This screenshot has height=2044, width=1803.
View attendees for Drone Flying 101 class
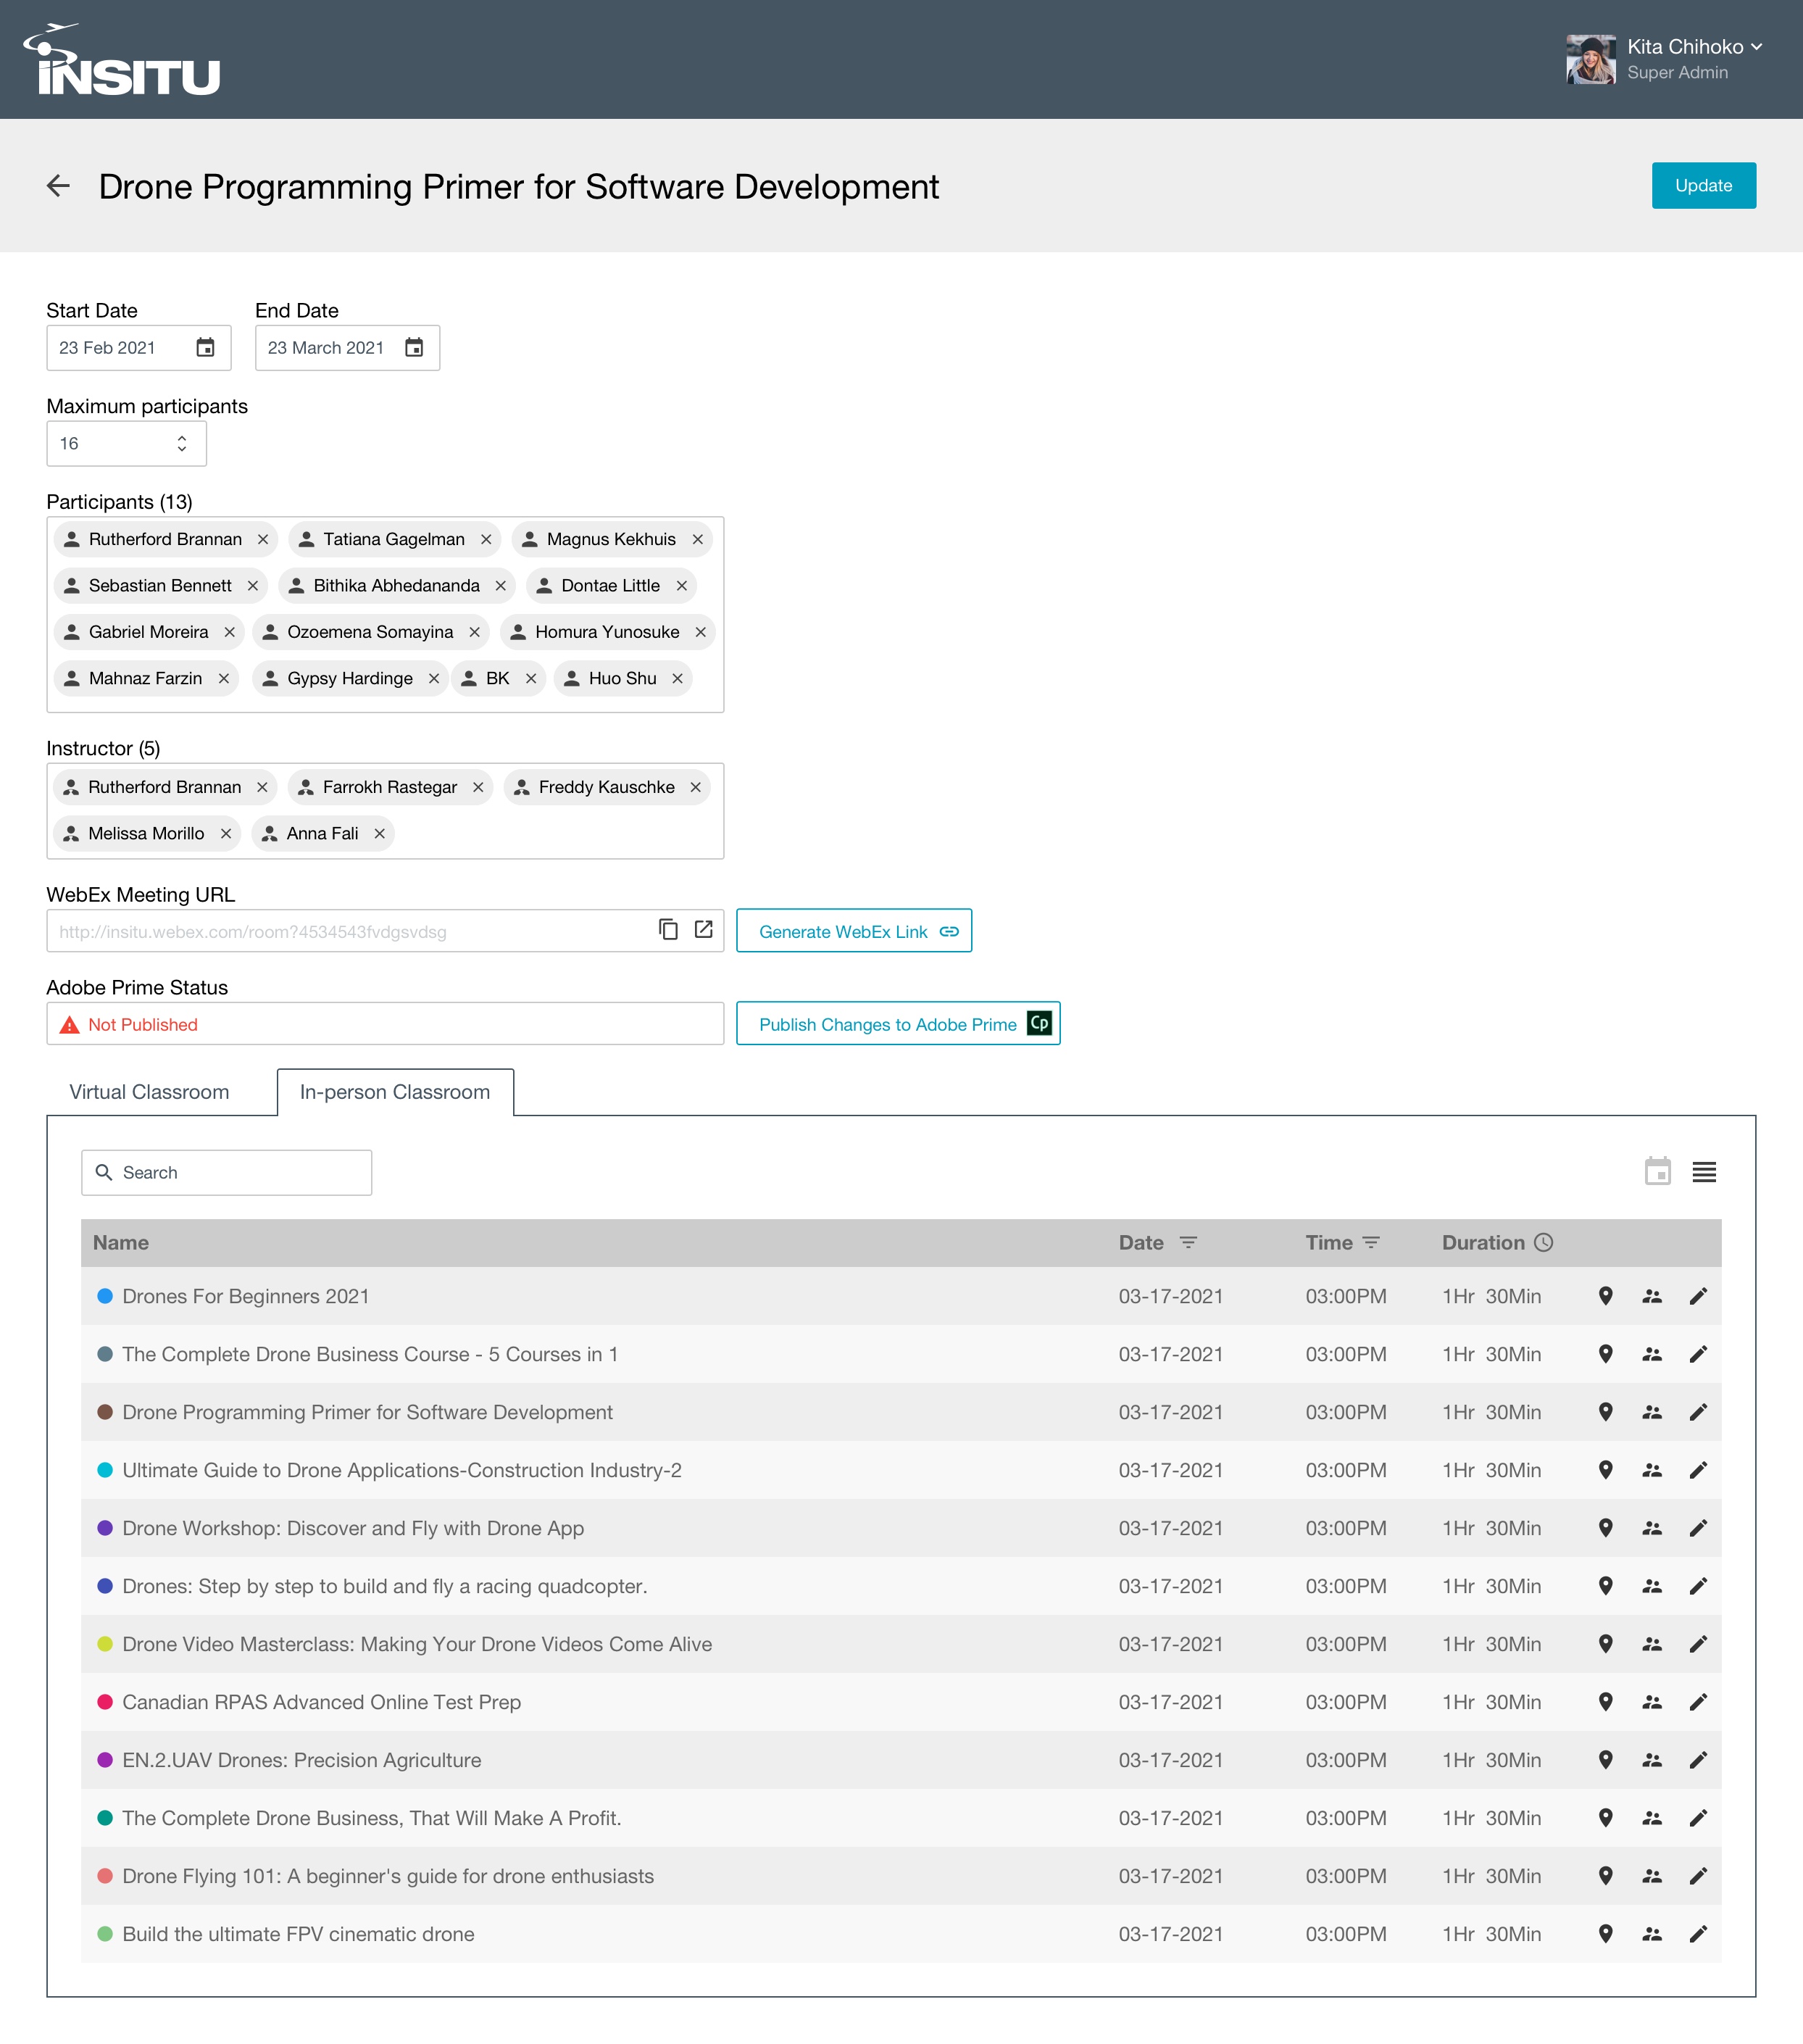pos(1652,1876)
